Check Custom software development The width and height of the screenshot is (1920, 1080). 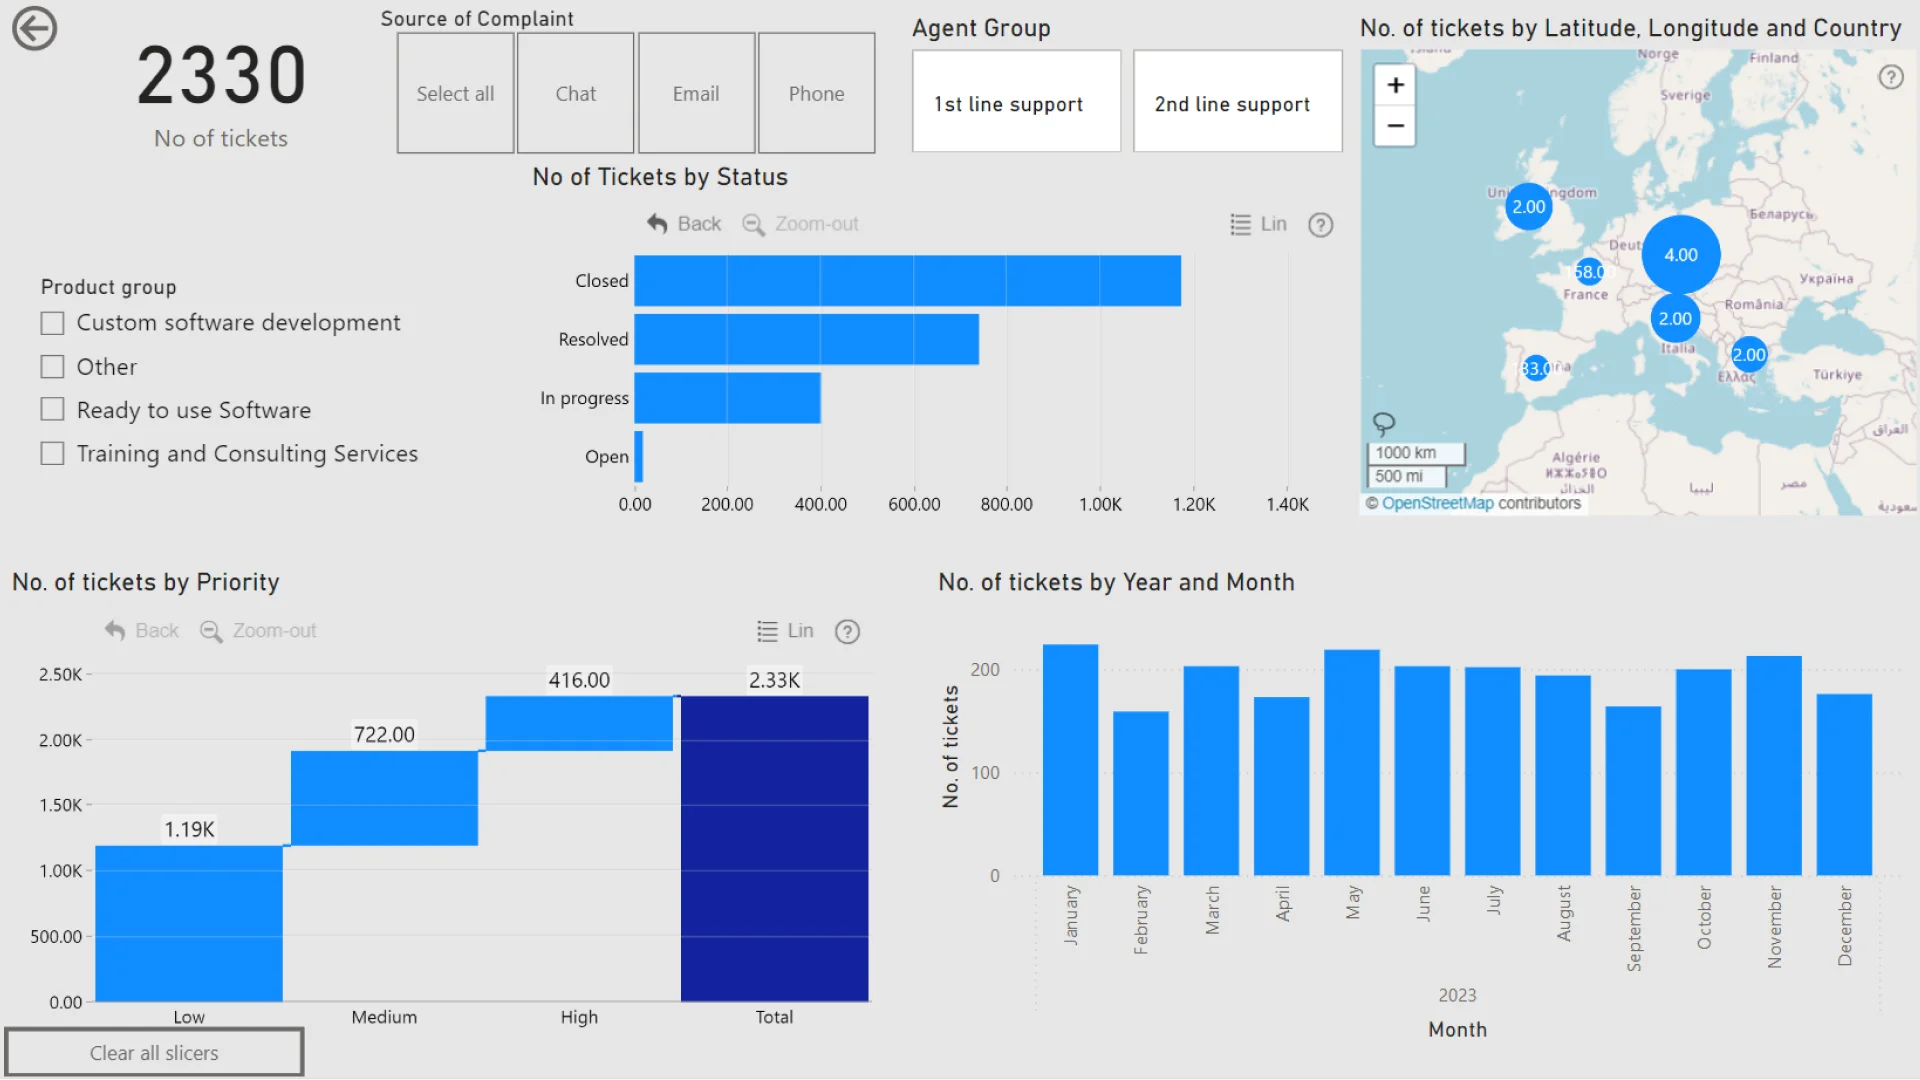click(x=52, y=323)
